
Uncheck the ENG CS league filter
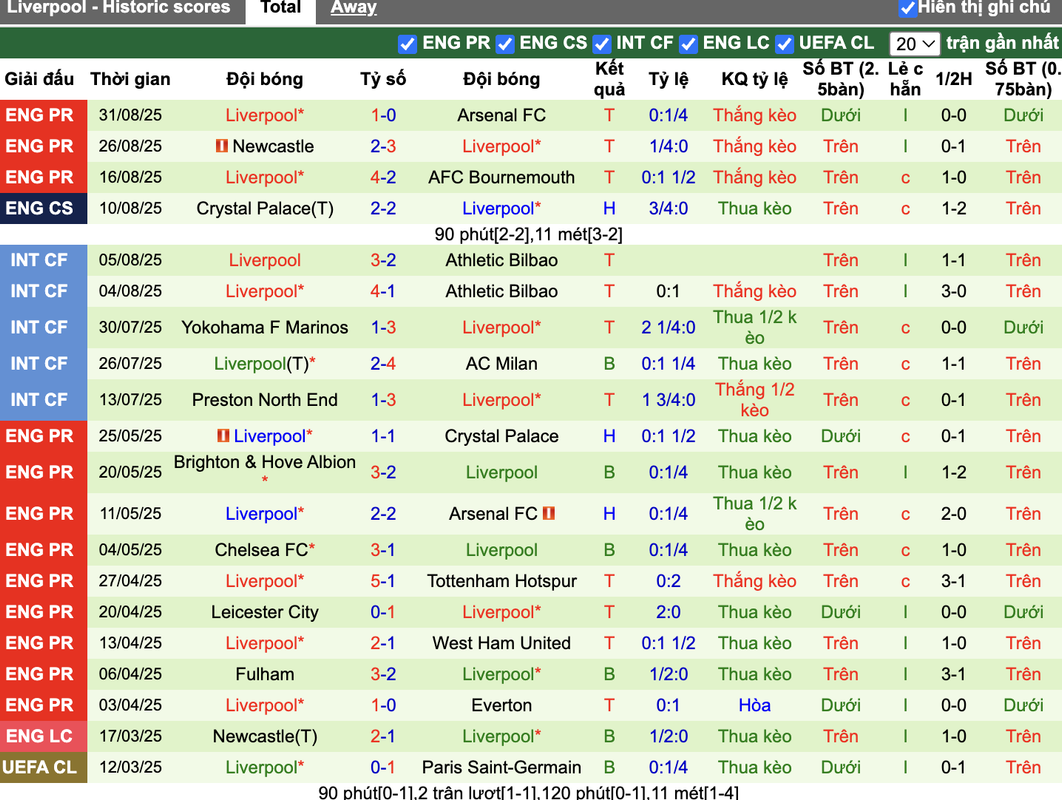505,44
